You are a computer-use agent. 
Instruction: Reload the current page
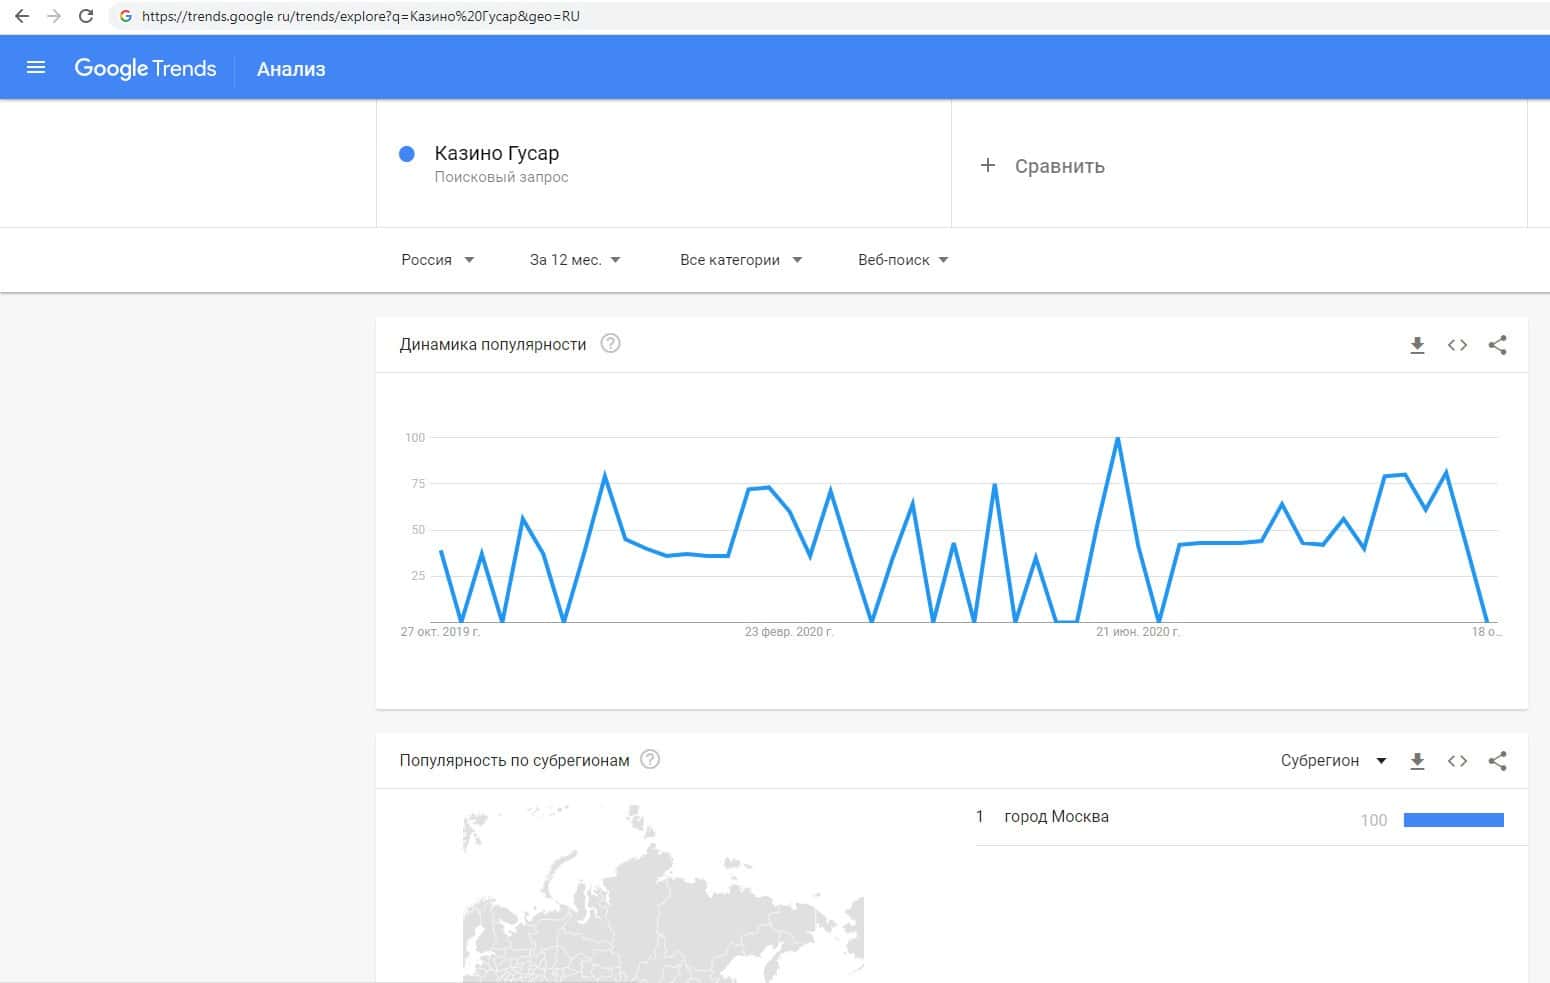86,16
